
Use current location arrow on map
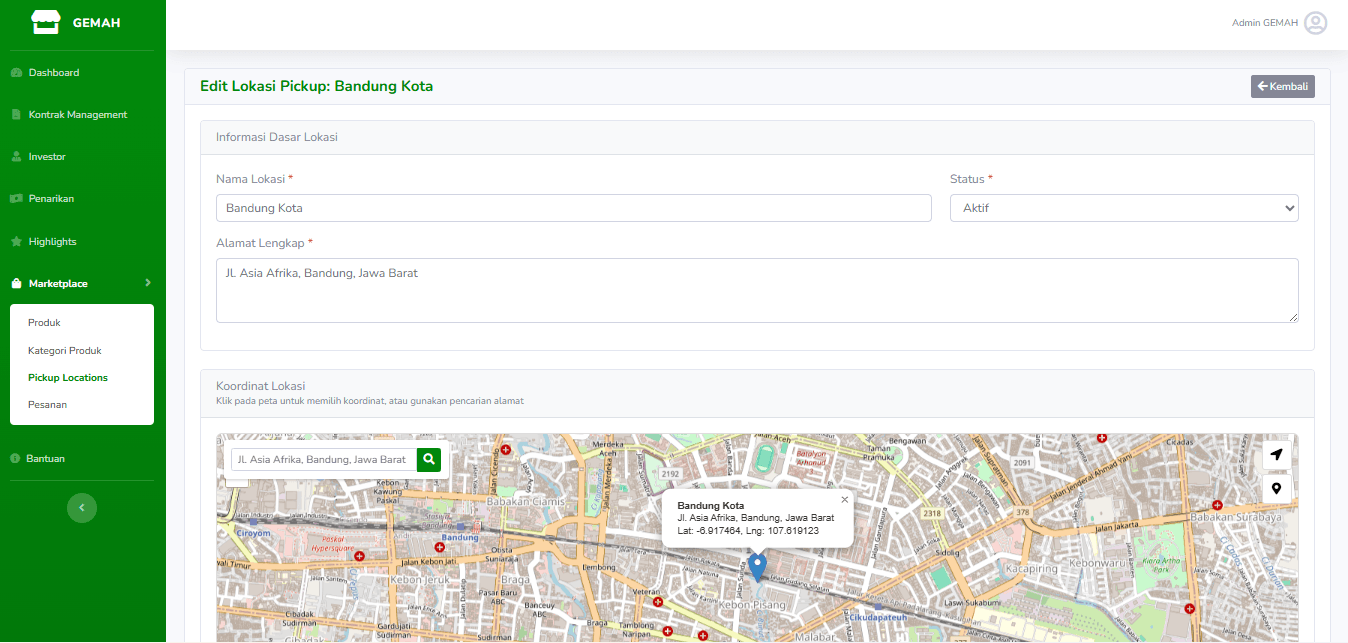(1276, 455)
